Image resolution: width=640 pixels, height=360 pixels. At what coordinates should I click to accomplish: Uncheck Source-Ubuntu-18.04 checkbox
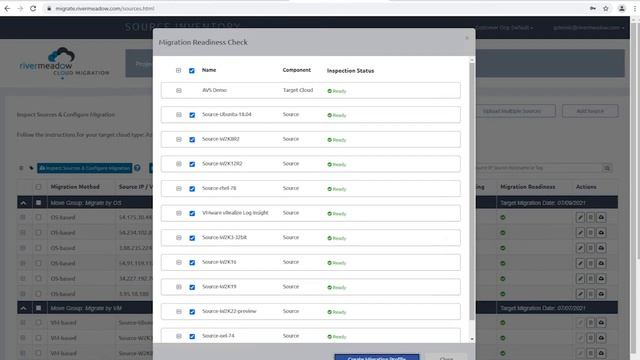[x=192, y=115]
